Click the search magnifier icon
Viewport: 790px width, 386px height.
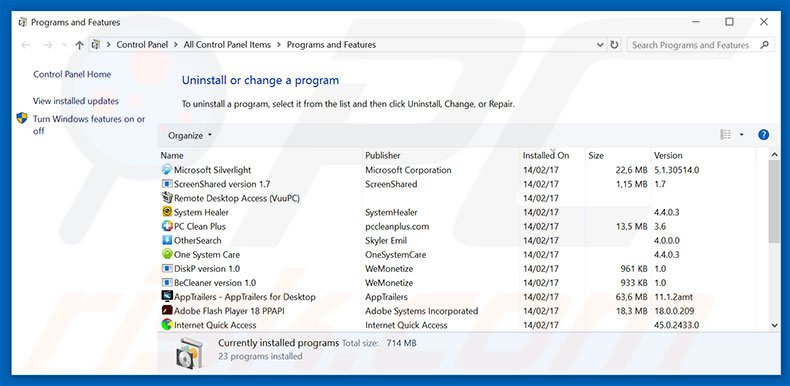click(x=765, y=45)
